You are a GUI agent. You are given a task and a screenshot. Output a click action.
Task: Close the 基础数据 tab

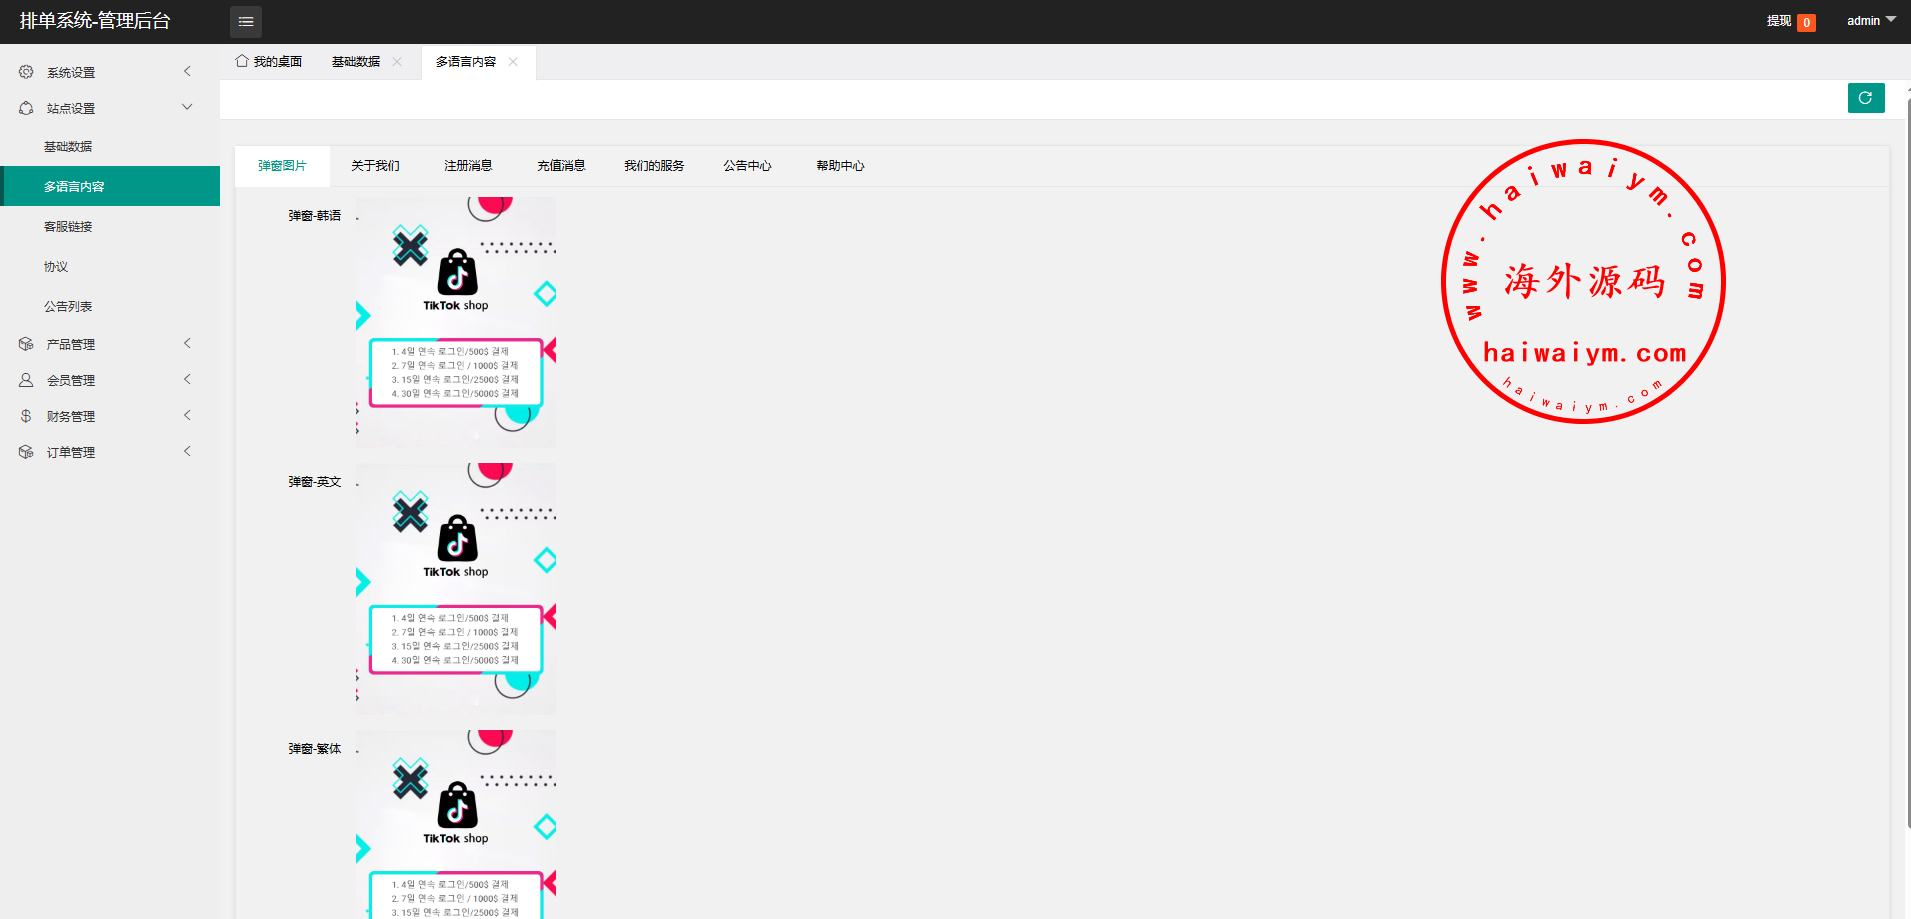[x=397, y=62]
